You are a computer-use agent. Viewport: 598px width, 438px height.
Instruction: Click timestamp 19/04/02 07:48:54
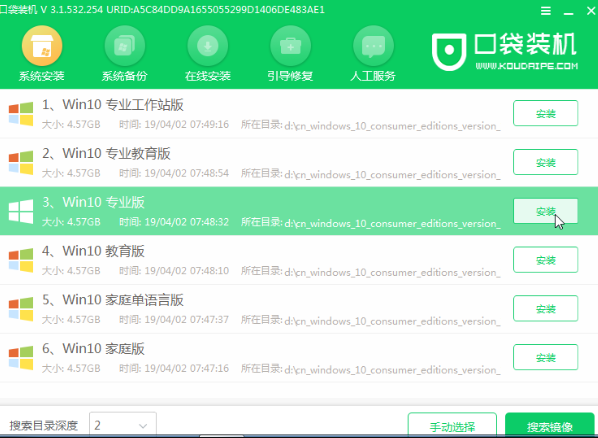click(186, 173)
